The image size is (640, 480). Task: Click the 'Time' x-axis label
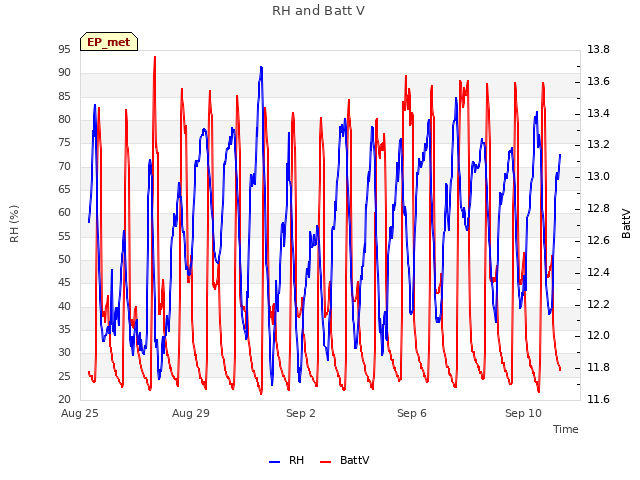coord(566,429)
